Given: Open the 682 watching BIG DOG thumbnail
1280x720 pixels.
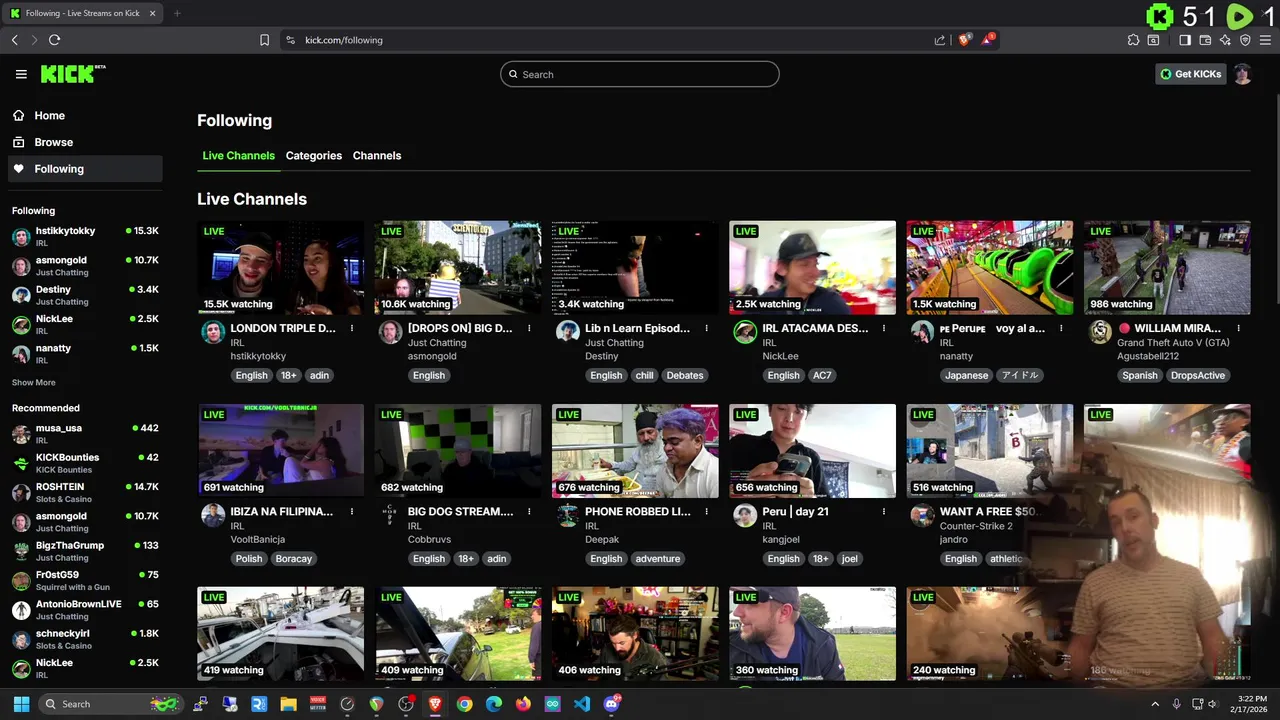Looking at the screenshot, I should coord(458,451).
